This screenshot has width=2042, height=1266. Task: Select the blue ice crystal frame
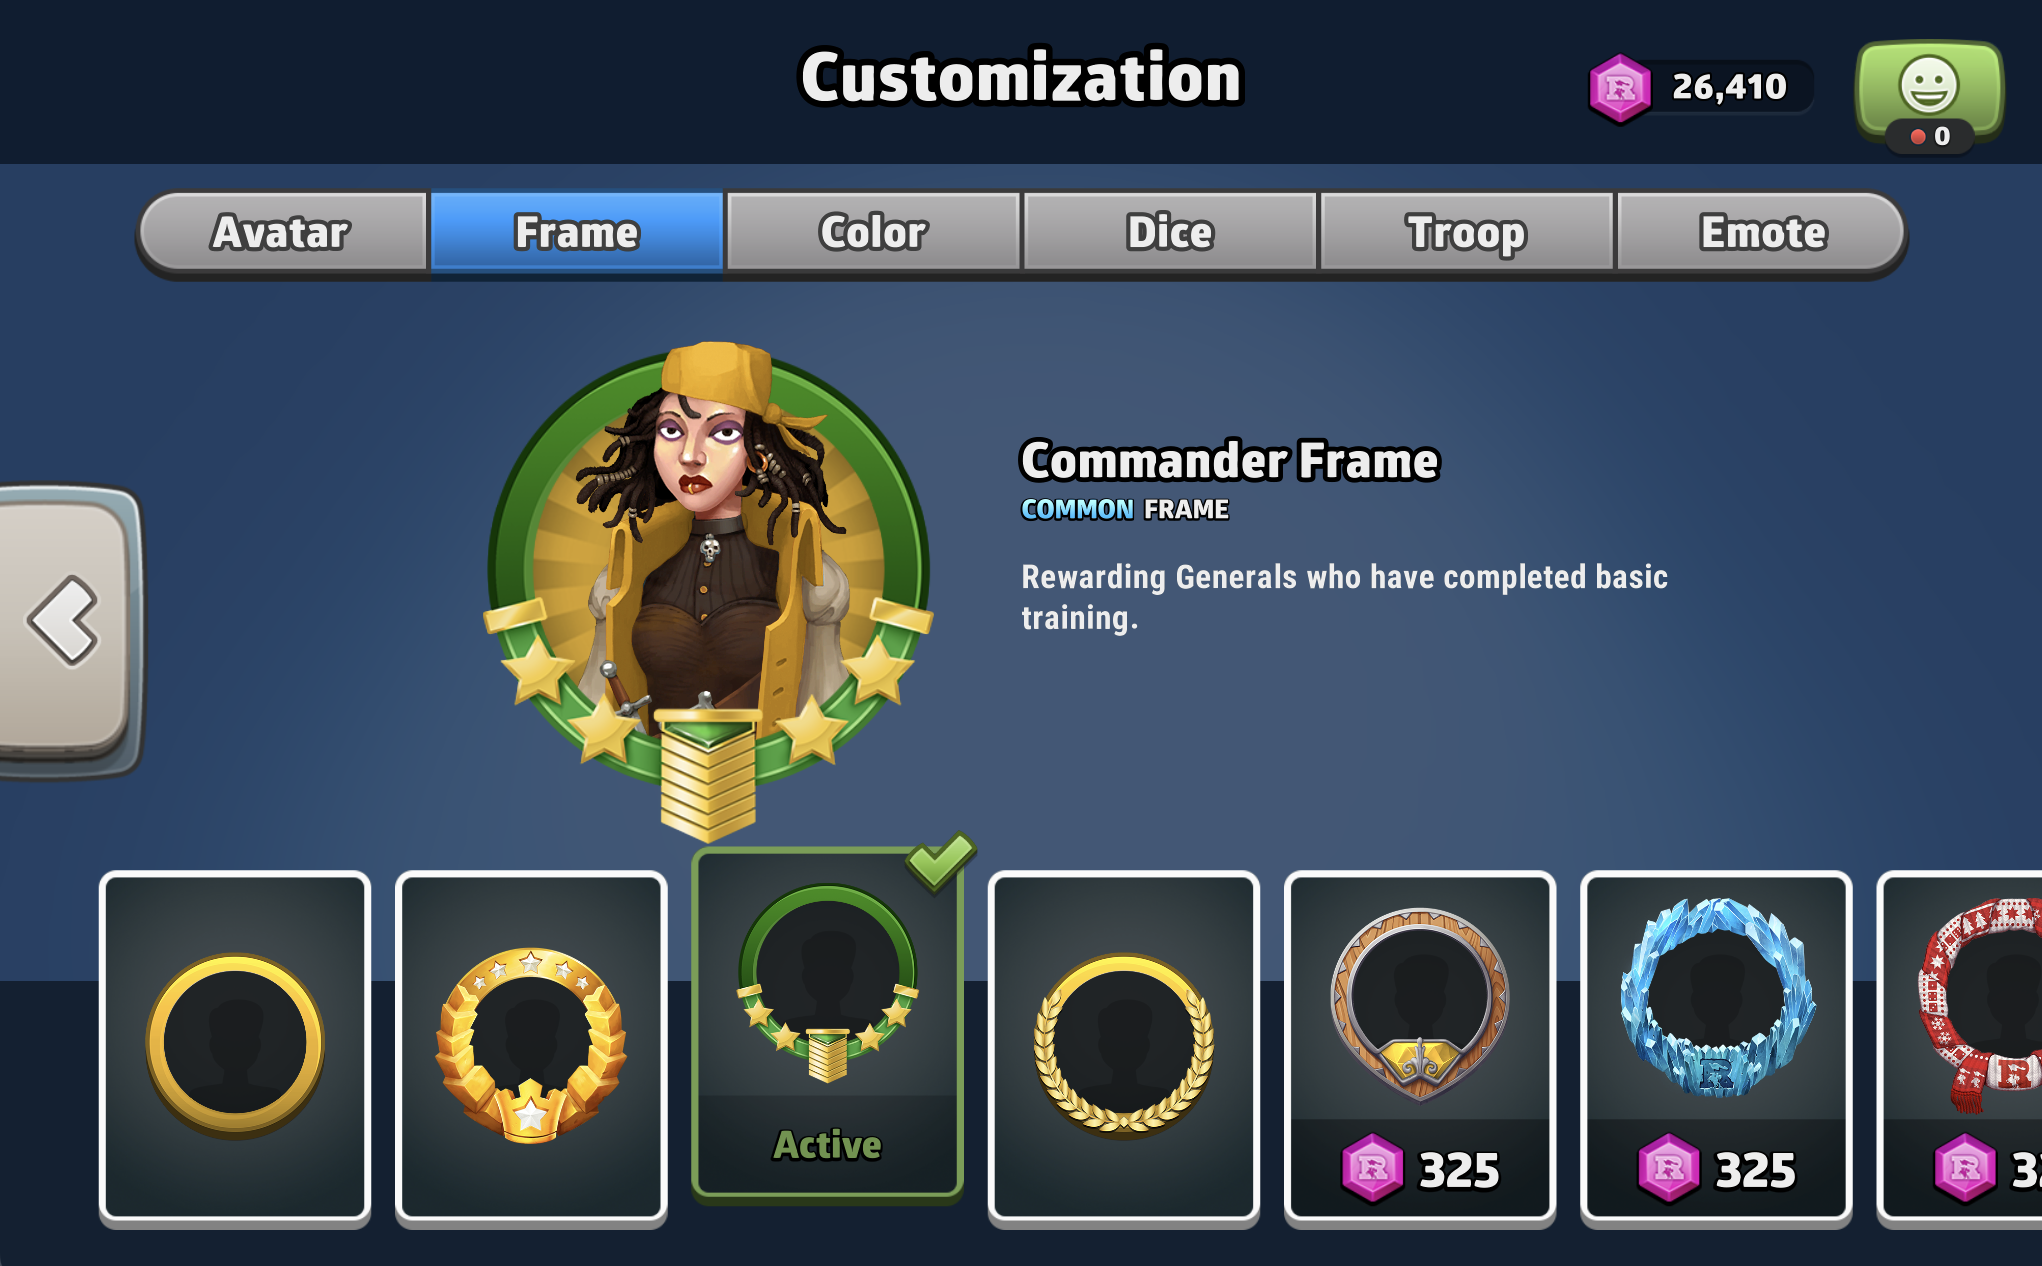tap(1715, 1045)
